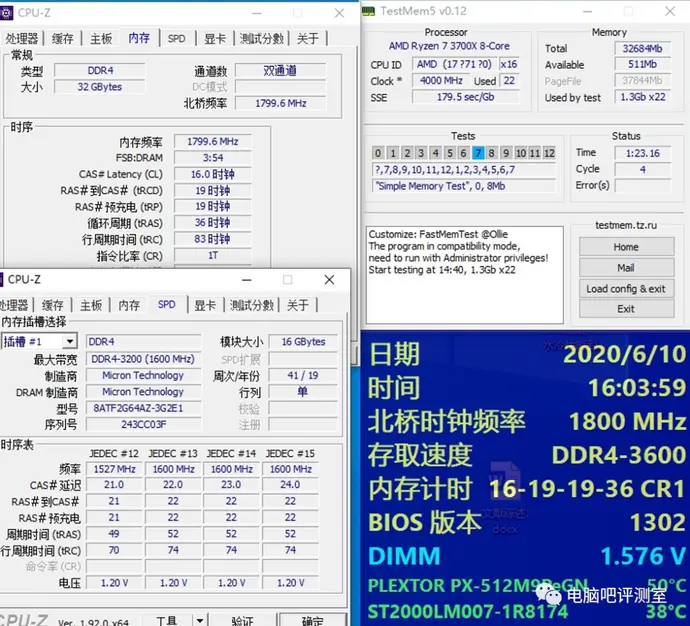The width and height of the screenshot is (690, 626).
Task: Click the Exit button in TestMem5
Action: pos(625,309)
